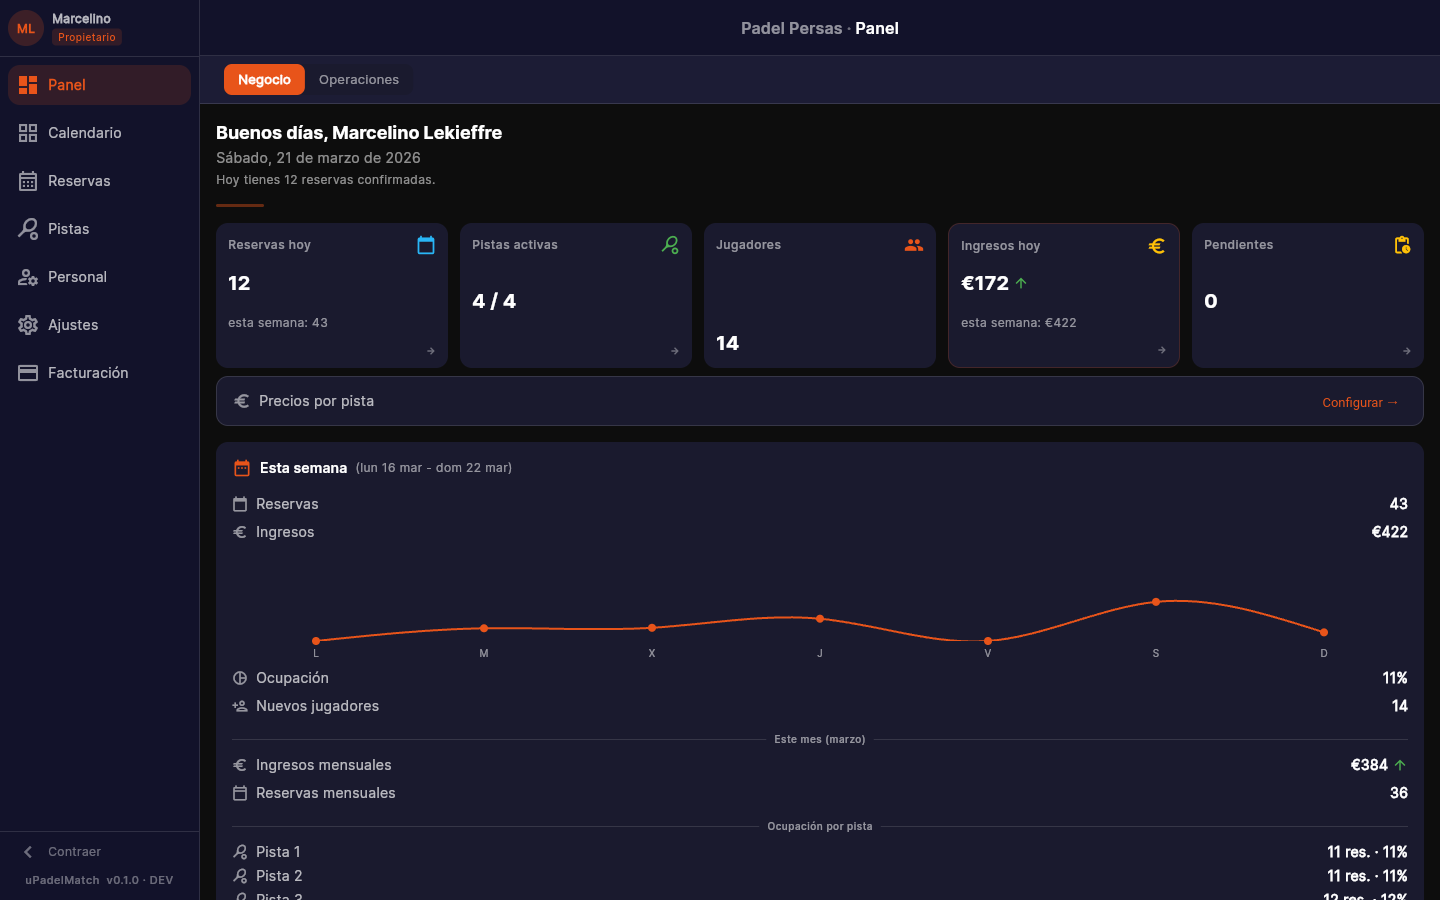Click the racket icon in Pistas activas card
Screen dimensions: 1440x900
(670, 245)
